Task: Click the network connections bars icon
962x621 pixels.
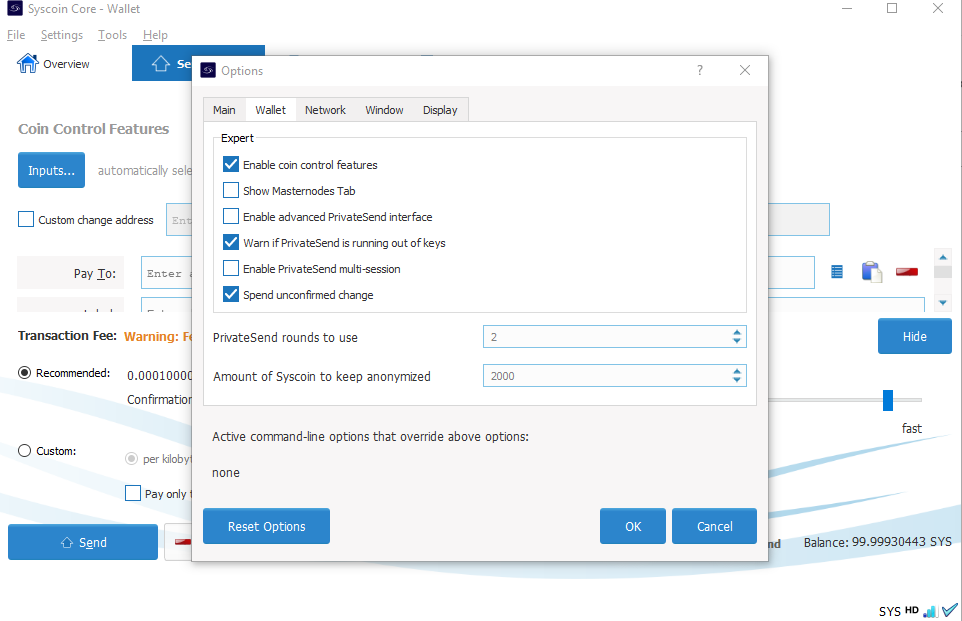Action: coord(930,611)
